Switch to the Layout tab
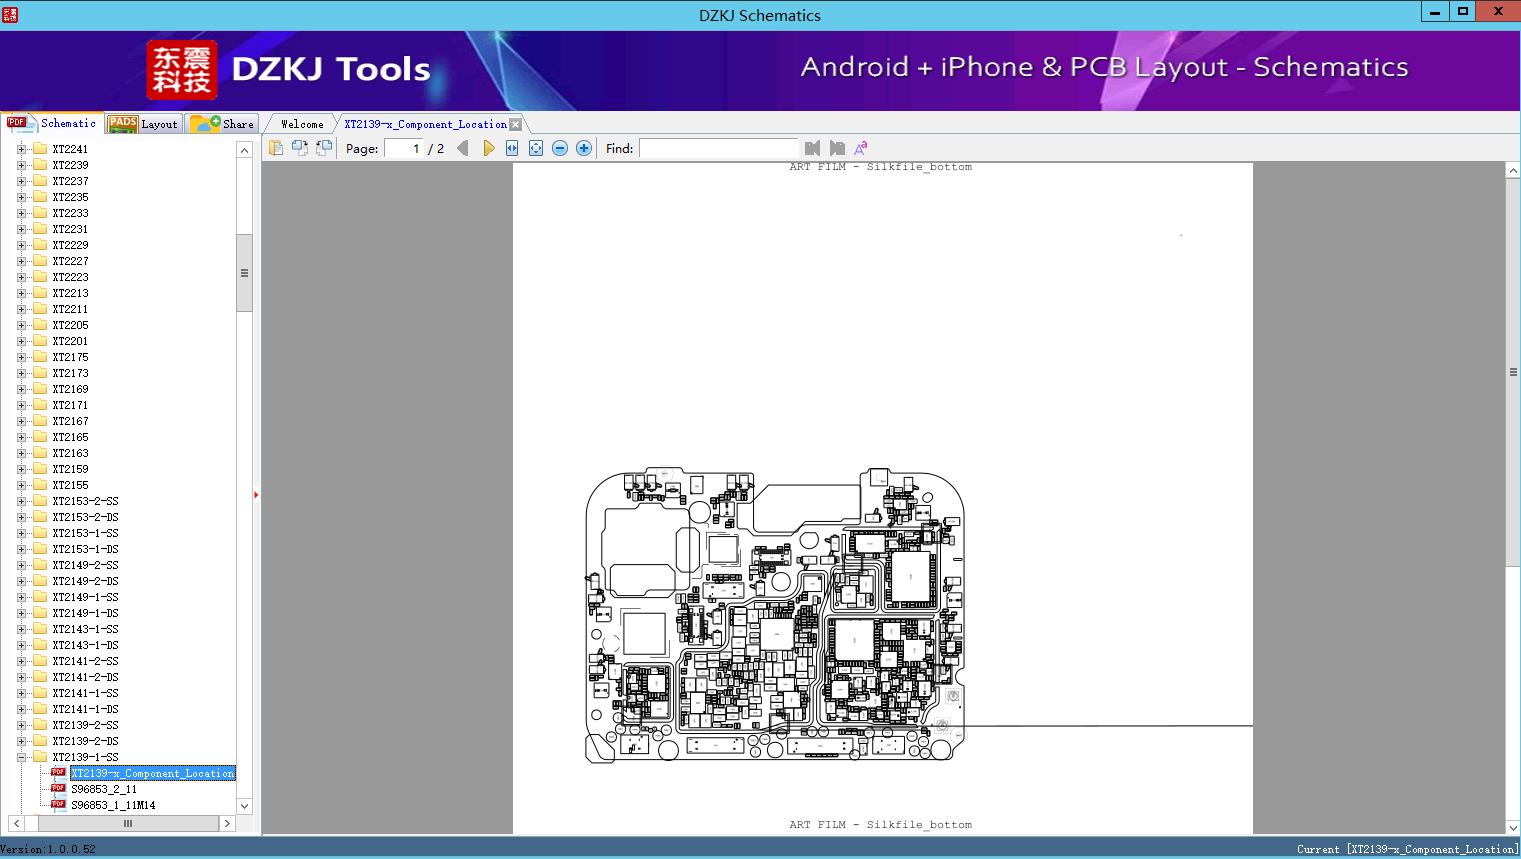The width and height of the screenshot is (1521, 859). [146, 124]
